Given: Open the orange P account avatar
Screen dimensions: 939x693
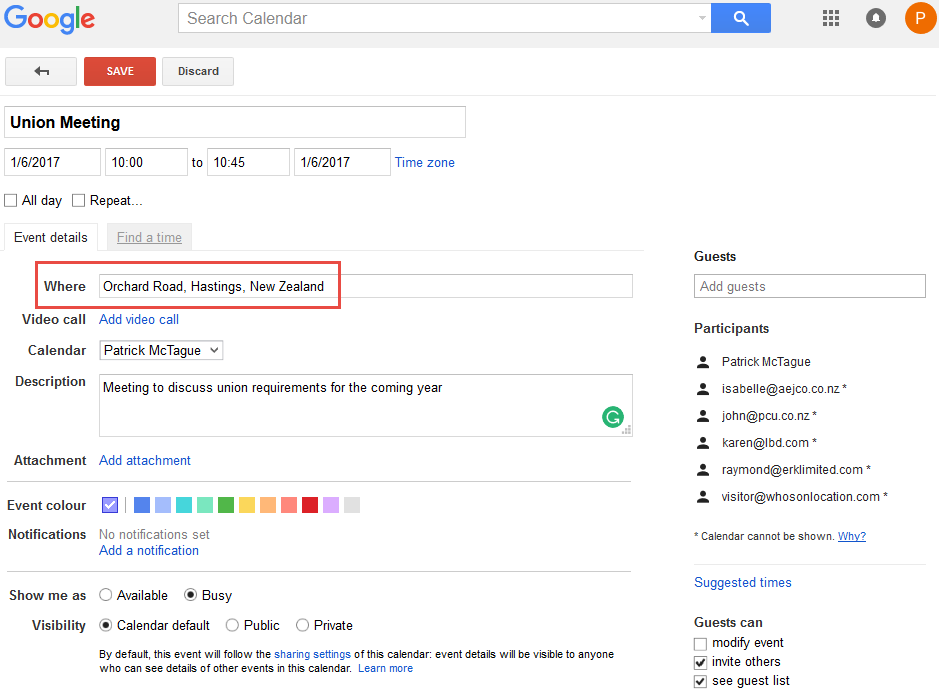Looking at the screenshot, I should coord(920,18).
